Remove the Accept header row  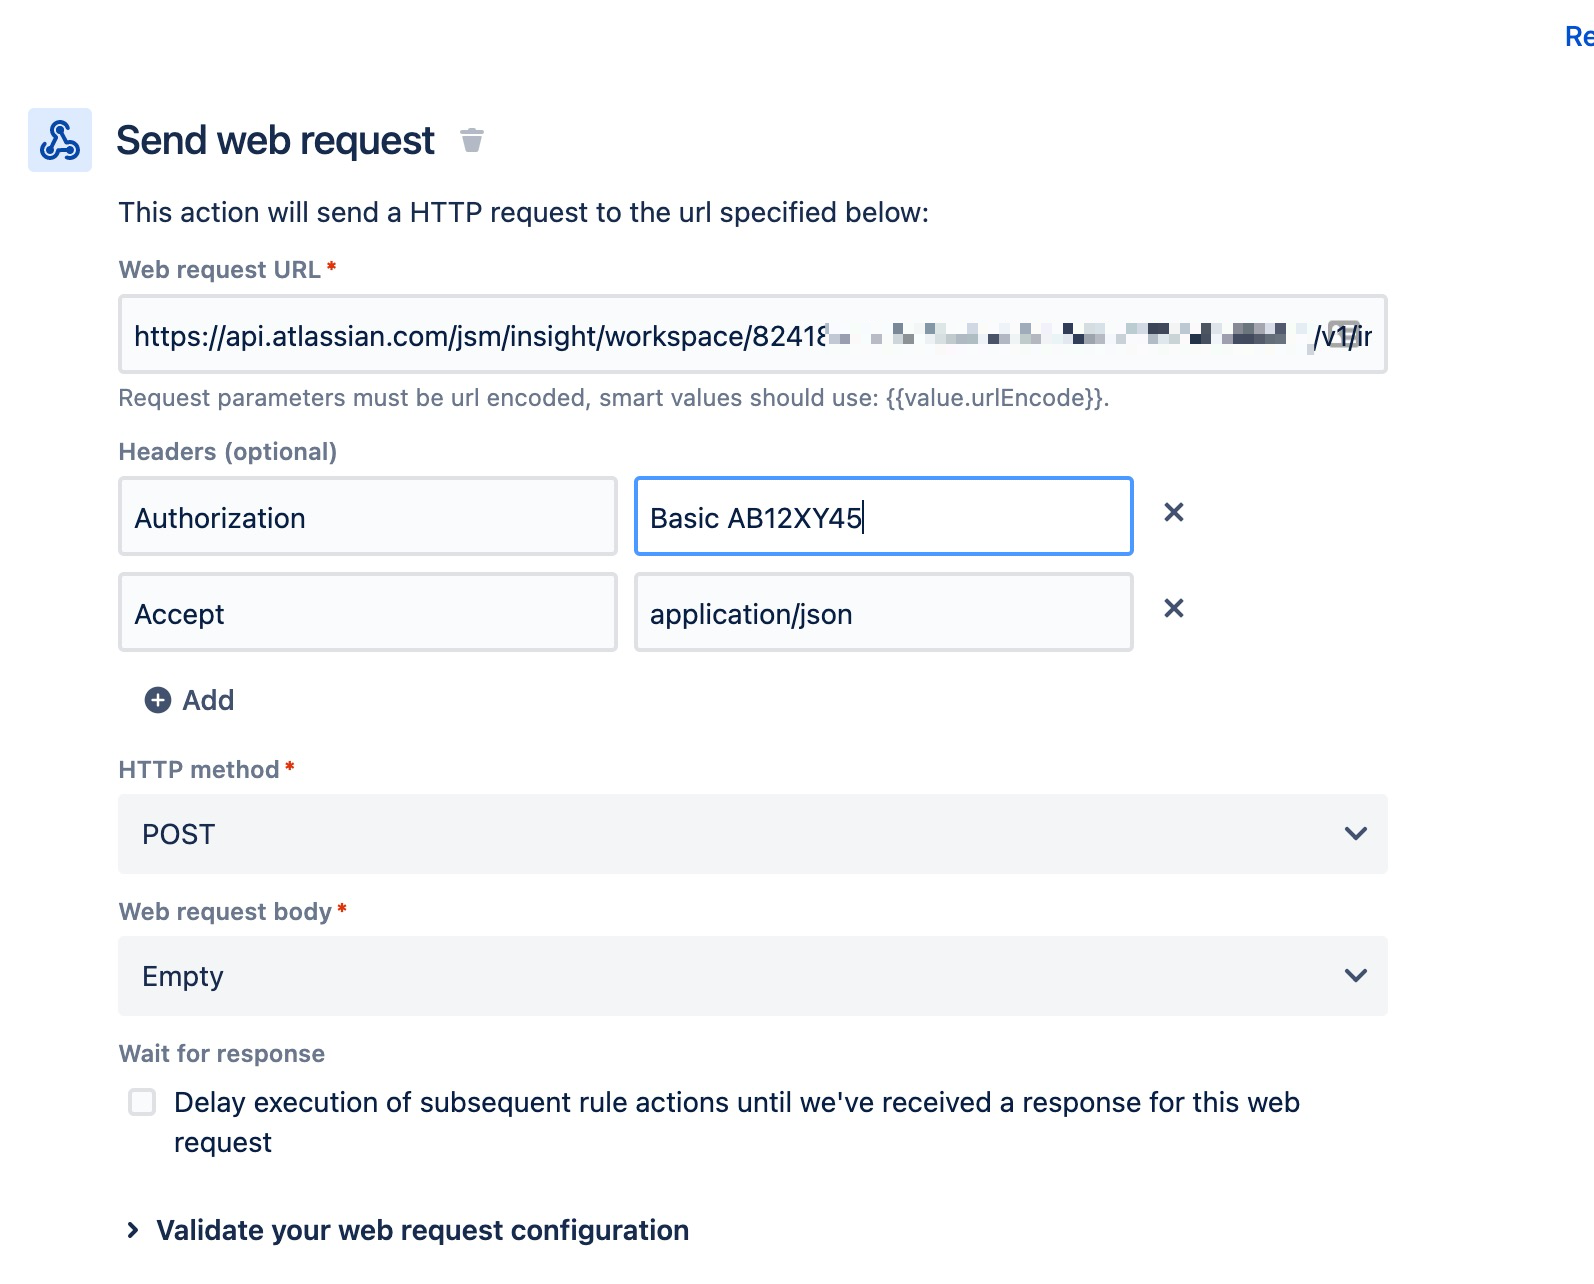pyautogui.click(x=1174, y=609)
